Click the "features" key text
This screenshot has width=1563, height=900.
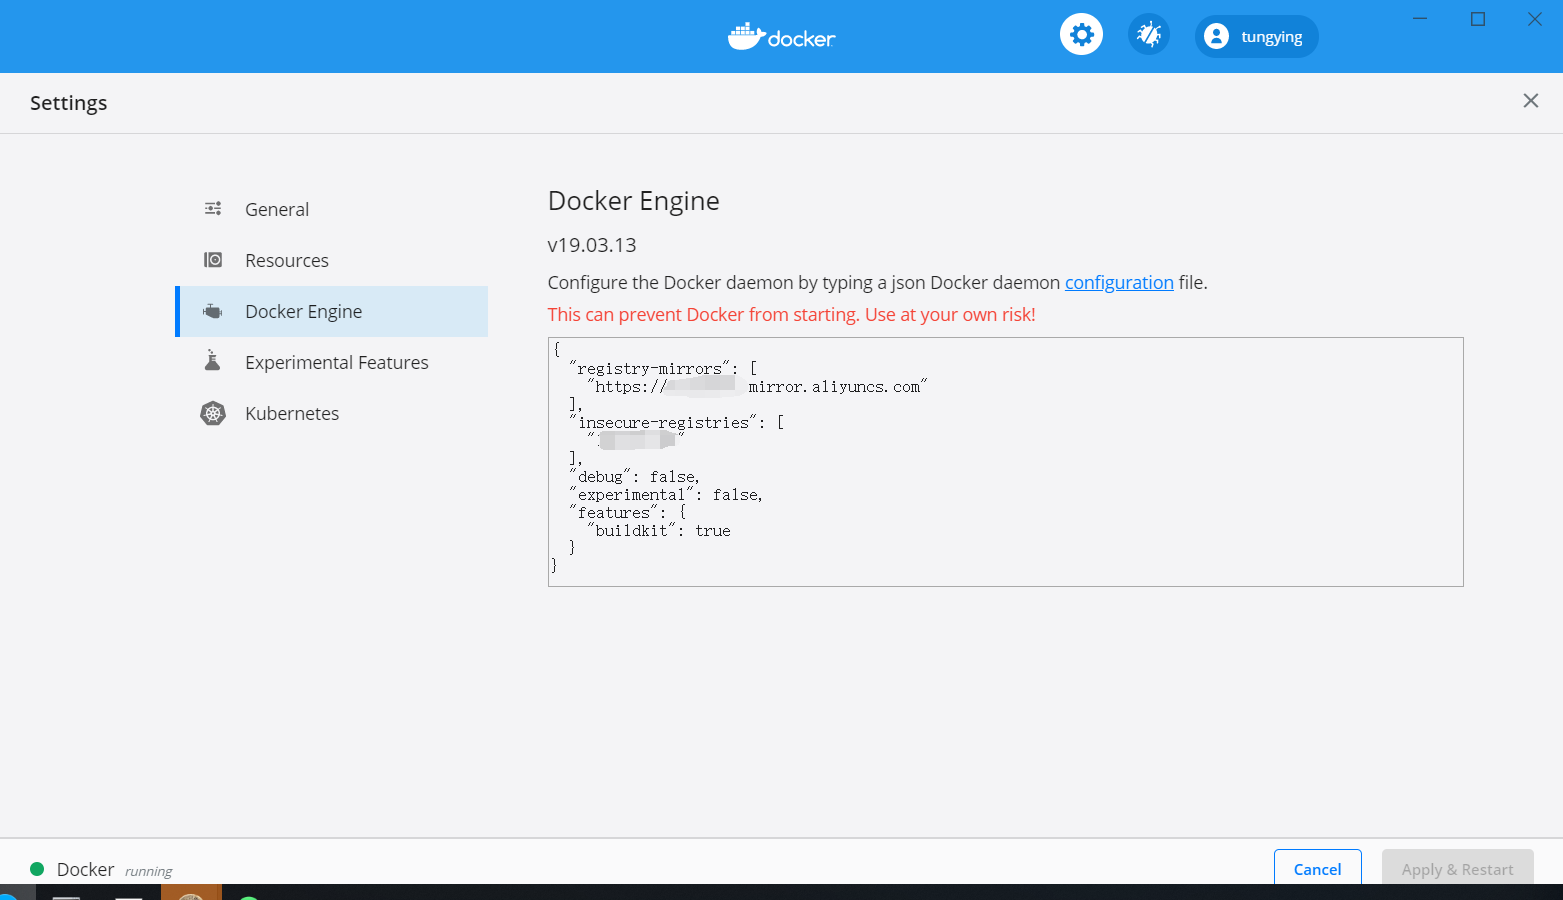(612, 513)
